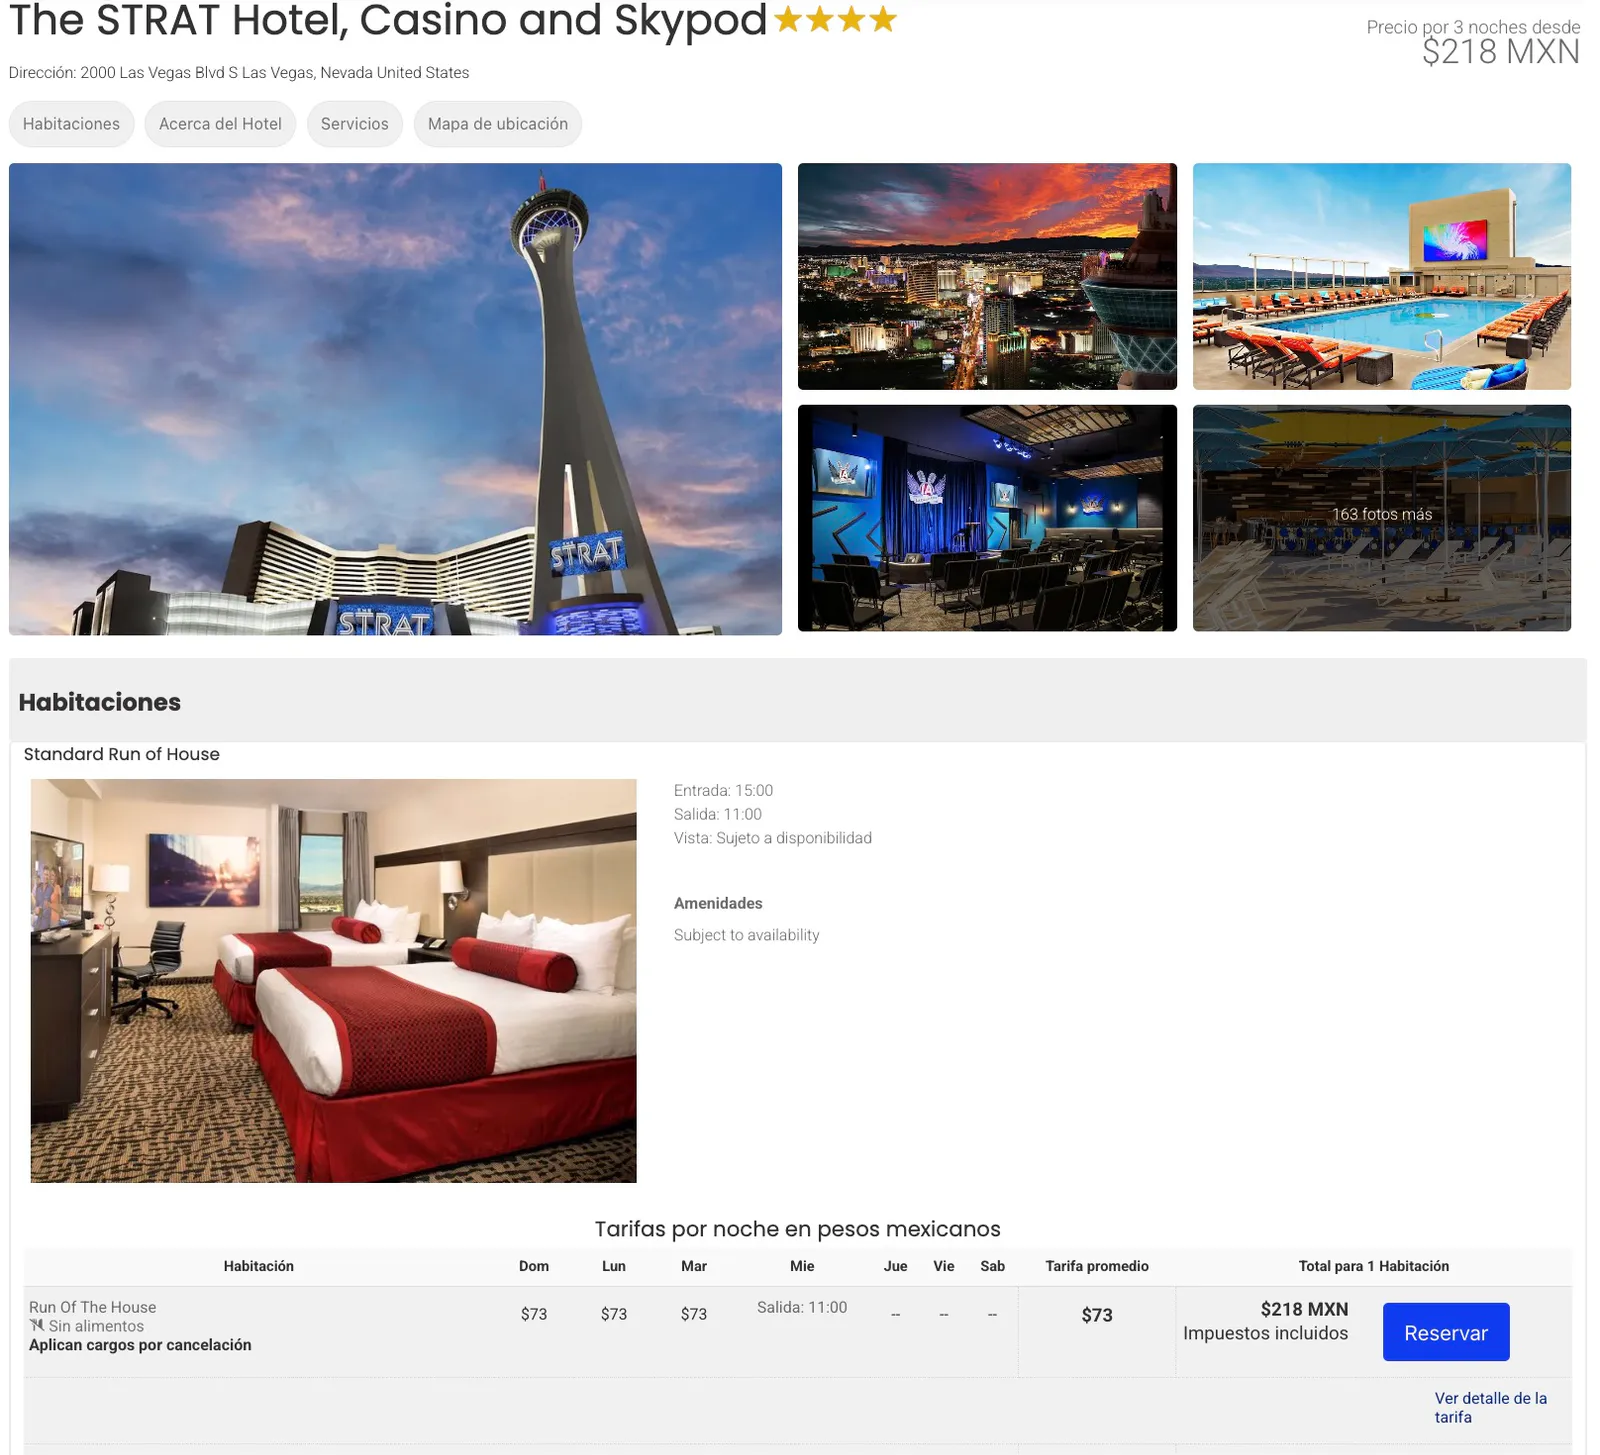Click the Standard Run of House title
The height and width of the screenshot is (1455, 1600).
click(122, 754)
